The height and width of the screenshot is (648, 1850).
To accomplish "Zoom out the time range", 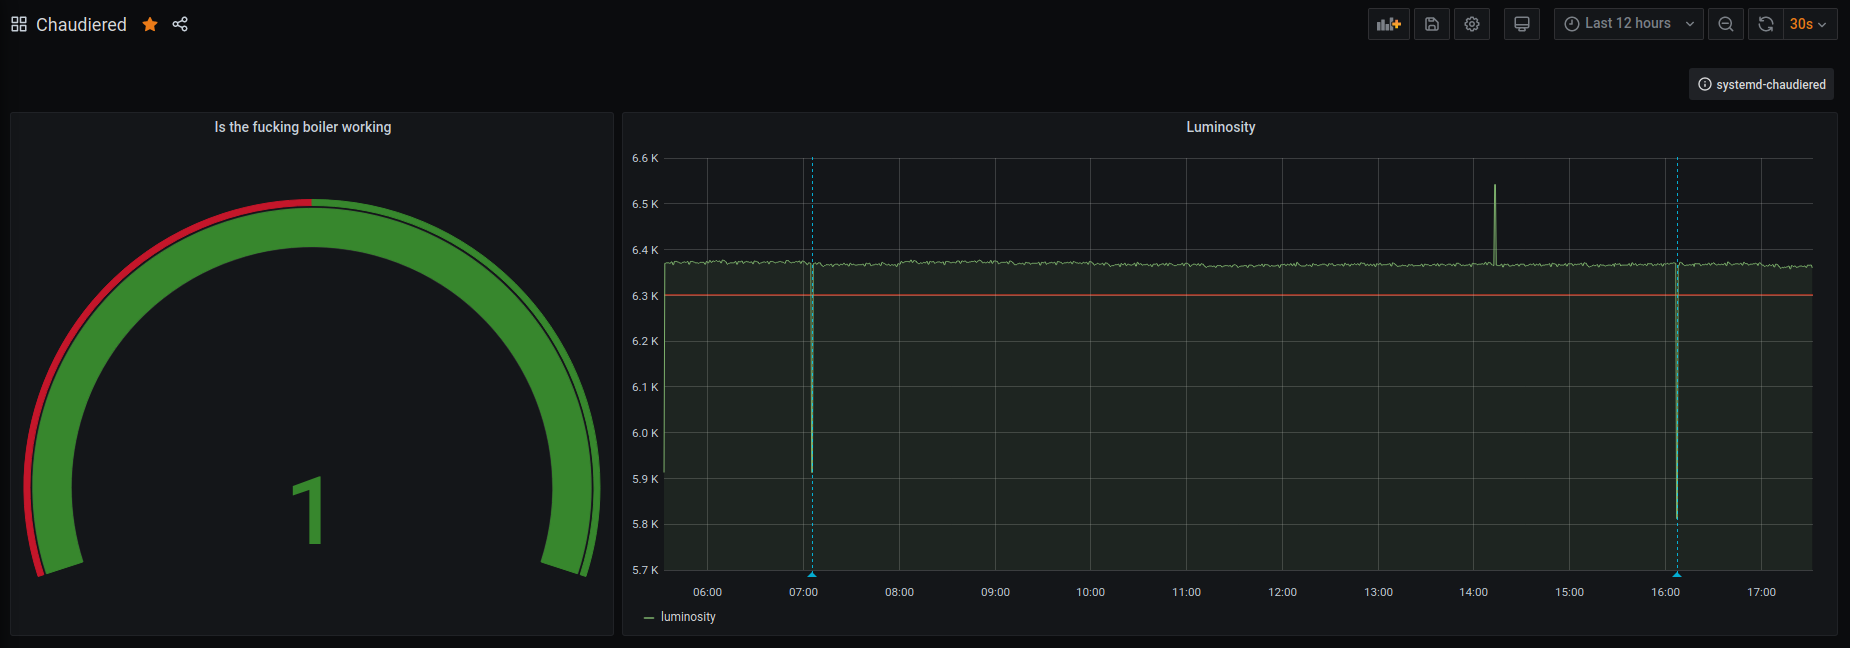I will pos(1726,24).
